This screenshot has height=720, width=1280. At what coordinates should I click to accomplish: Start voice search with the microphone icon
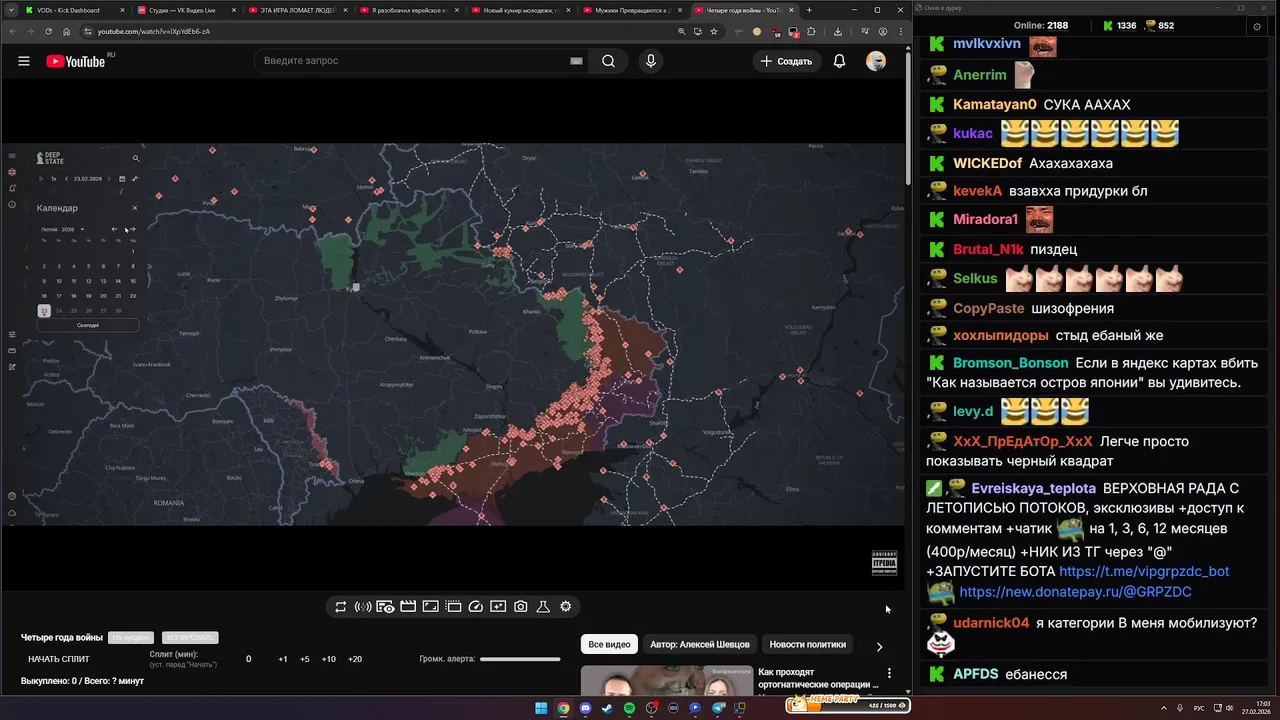651,61
